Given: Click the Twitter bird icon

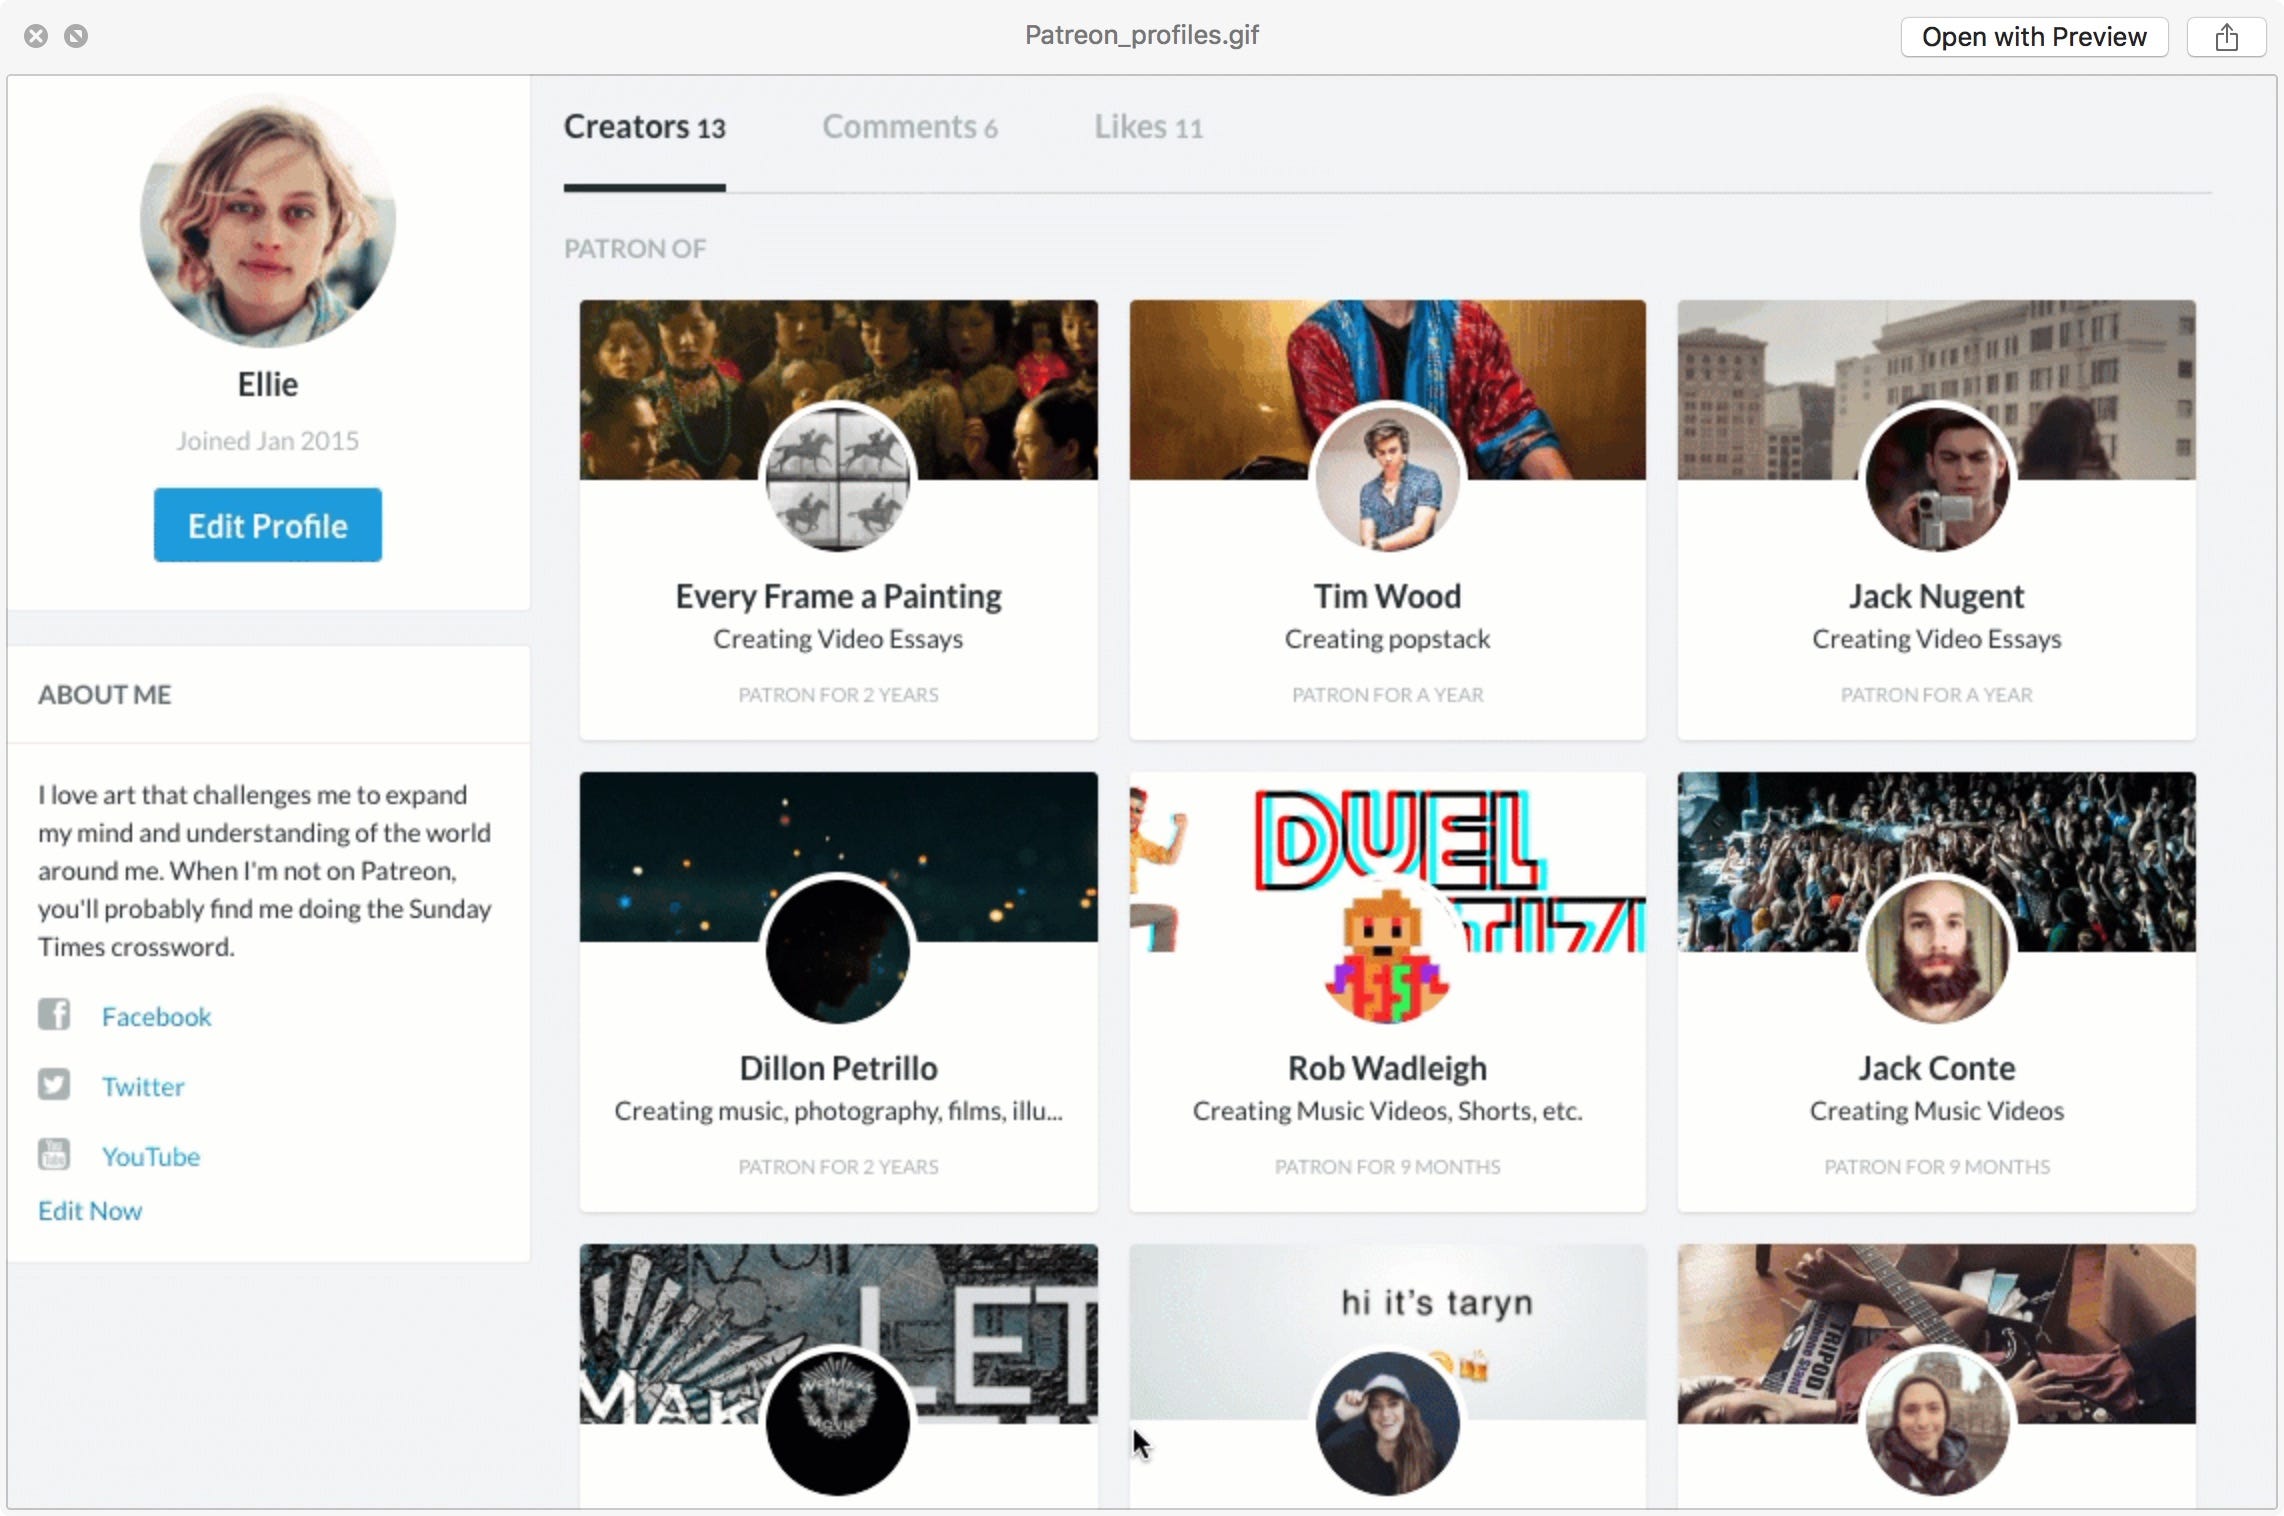Looking at the screenshot, I should pos(54,1084).
